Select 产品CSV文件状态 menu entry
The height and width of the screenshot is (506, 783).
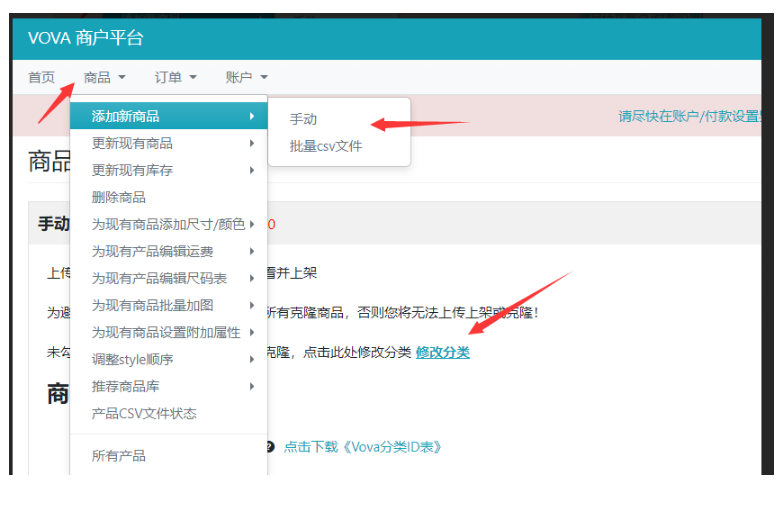click(x=169, y=413)
